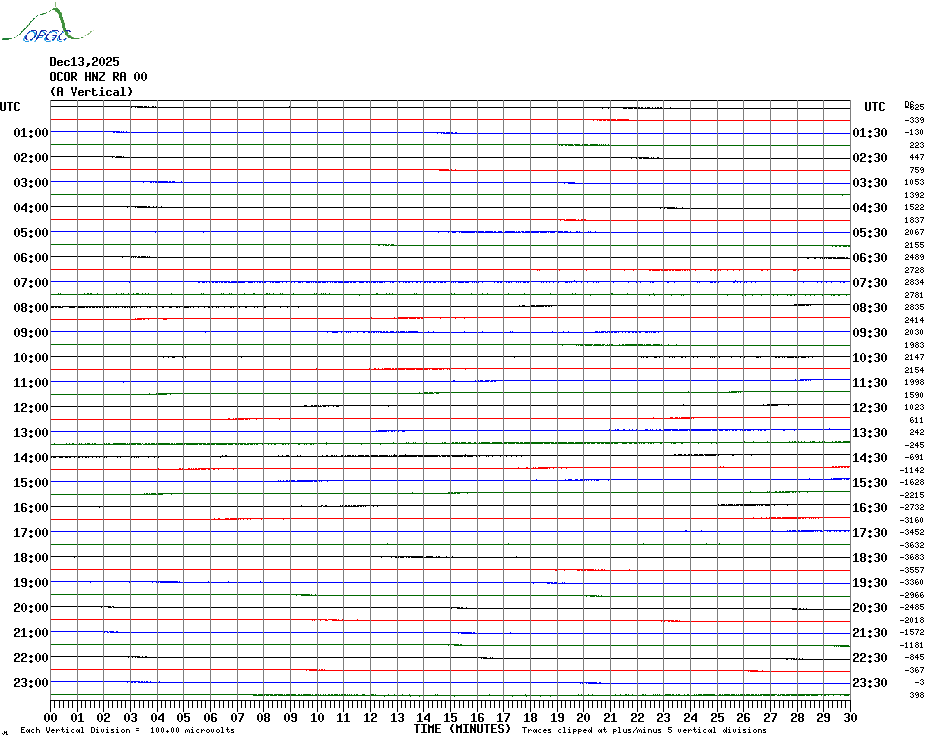Click the 07:00 hour label
The height and width of the screenshot is (744, 930).
pos(31,282)
